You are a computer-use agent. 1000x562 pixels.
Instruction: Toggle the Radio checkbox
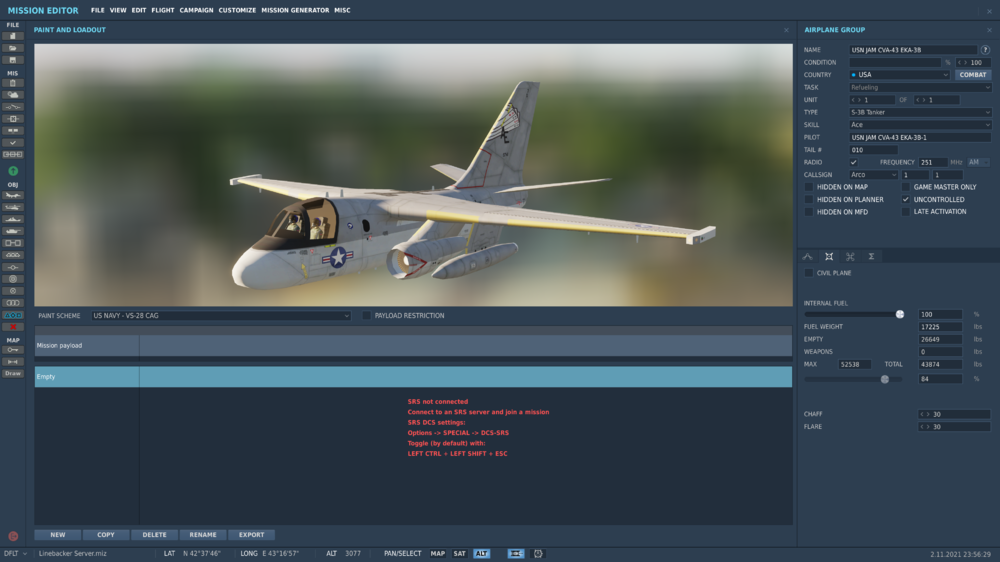pyautogui.click(x=853, y=162)
